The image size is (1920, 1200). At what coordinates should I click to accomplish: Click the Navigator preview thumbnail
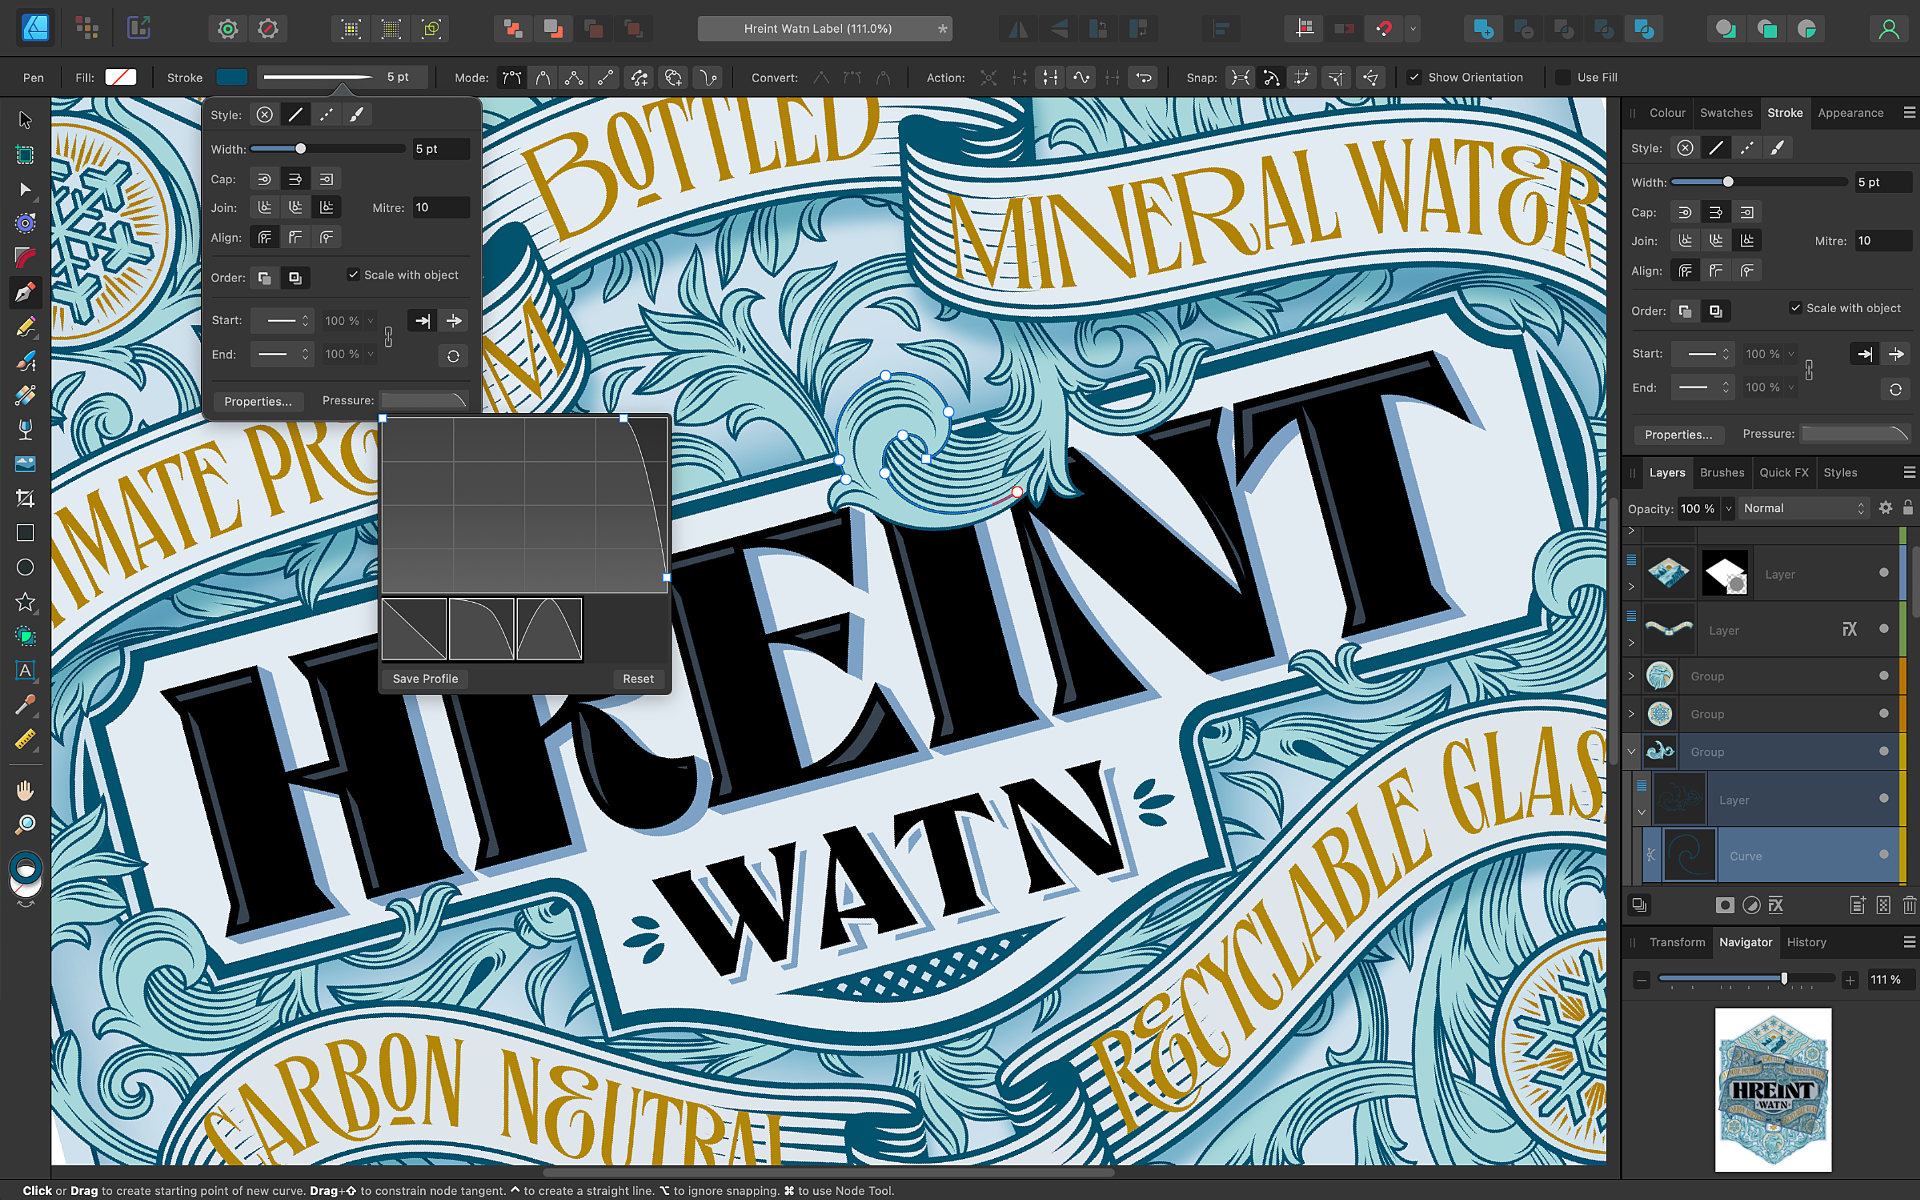[x=1772, y=1089]
